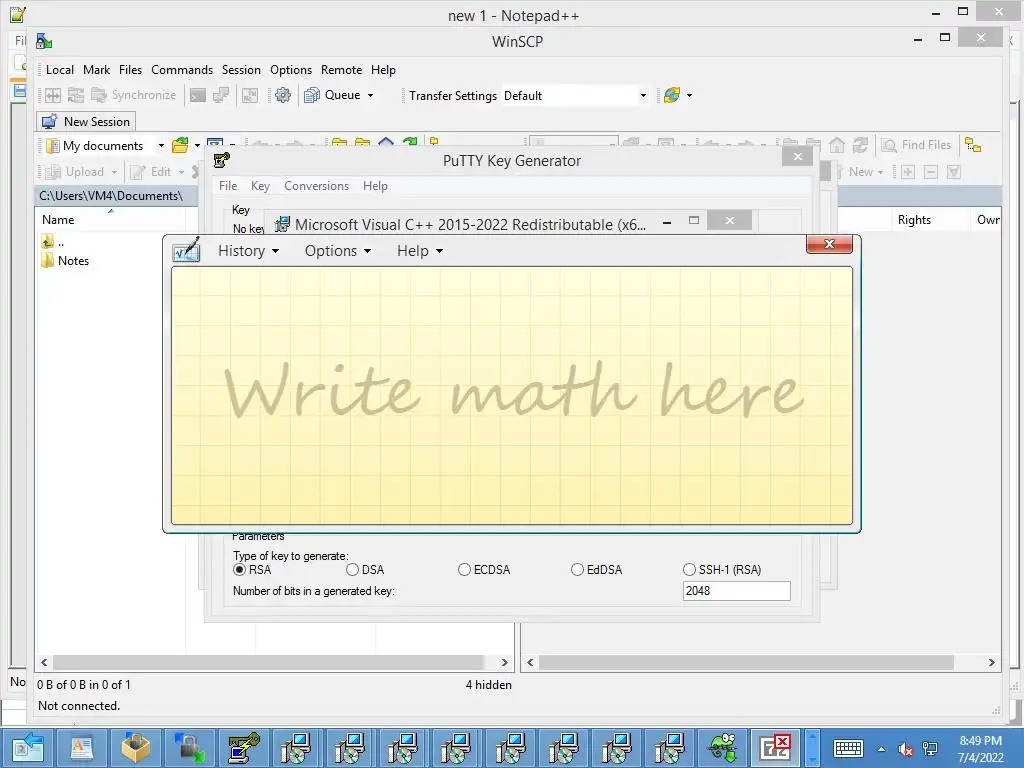Switch to the New Session tab in WinSCP

(x=86, y=121)
